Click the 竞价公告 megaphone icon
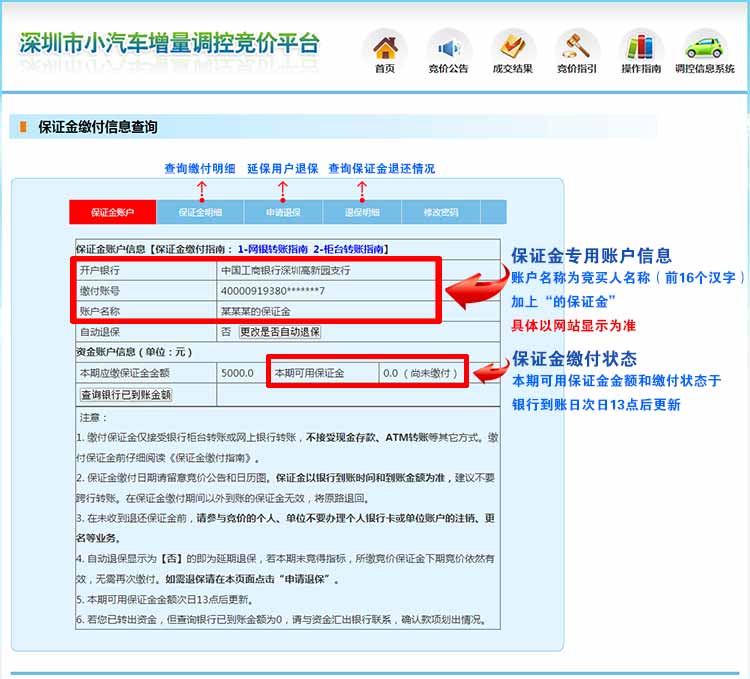 tap(448, 46)
